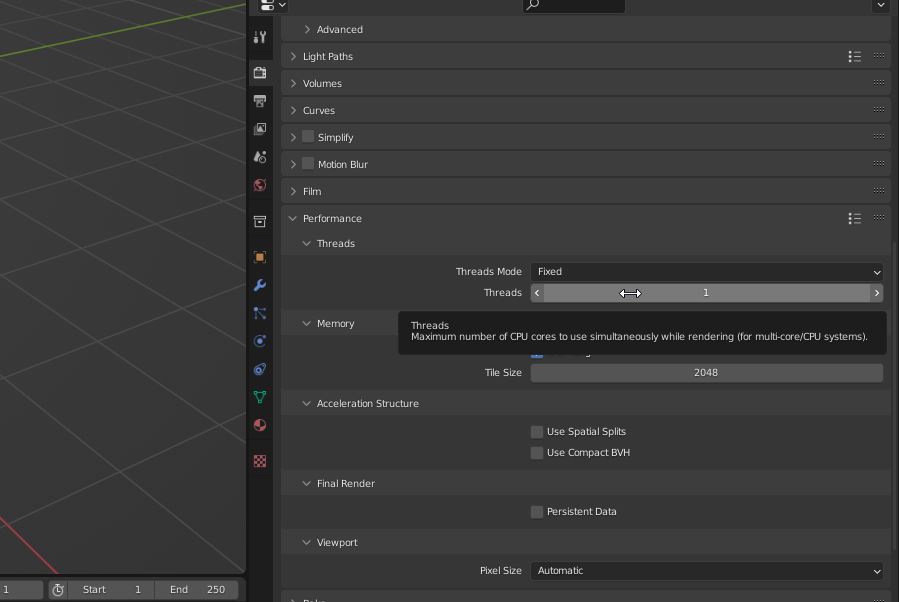This screenshot has height=602, width=899.
Task: Enable the Motion Blur checkbox
Action: click(308, 163)
